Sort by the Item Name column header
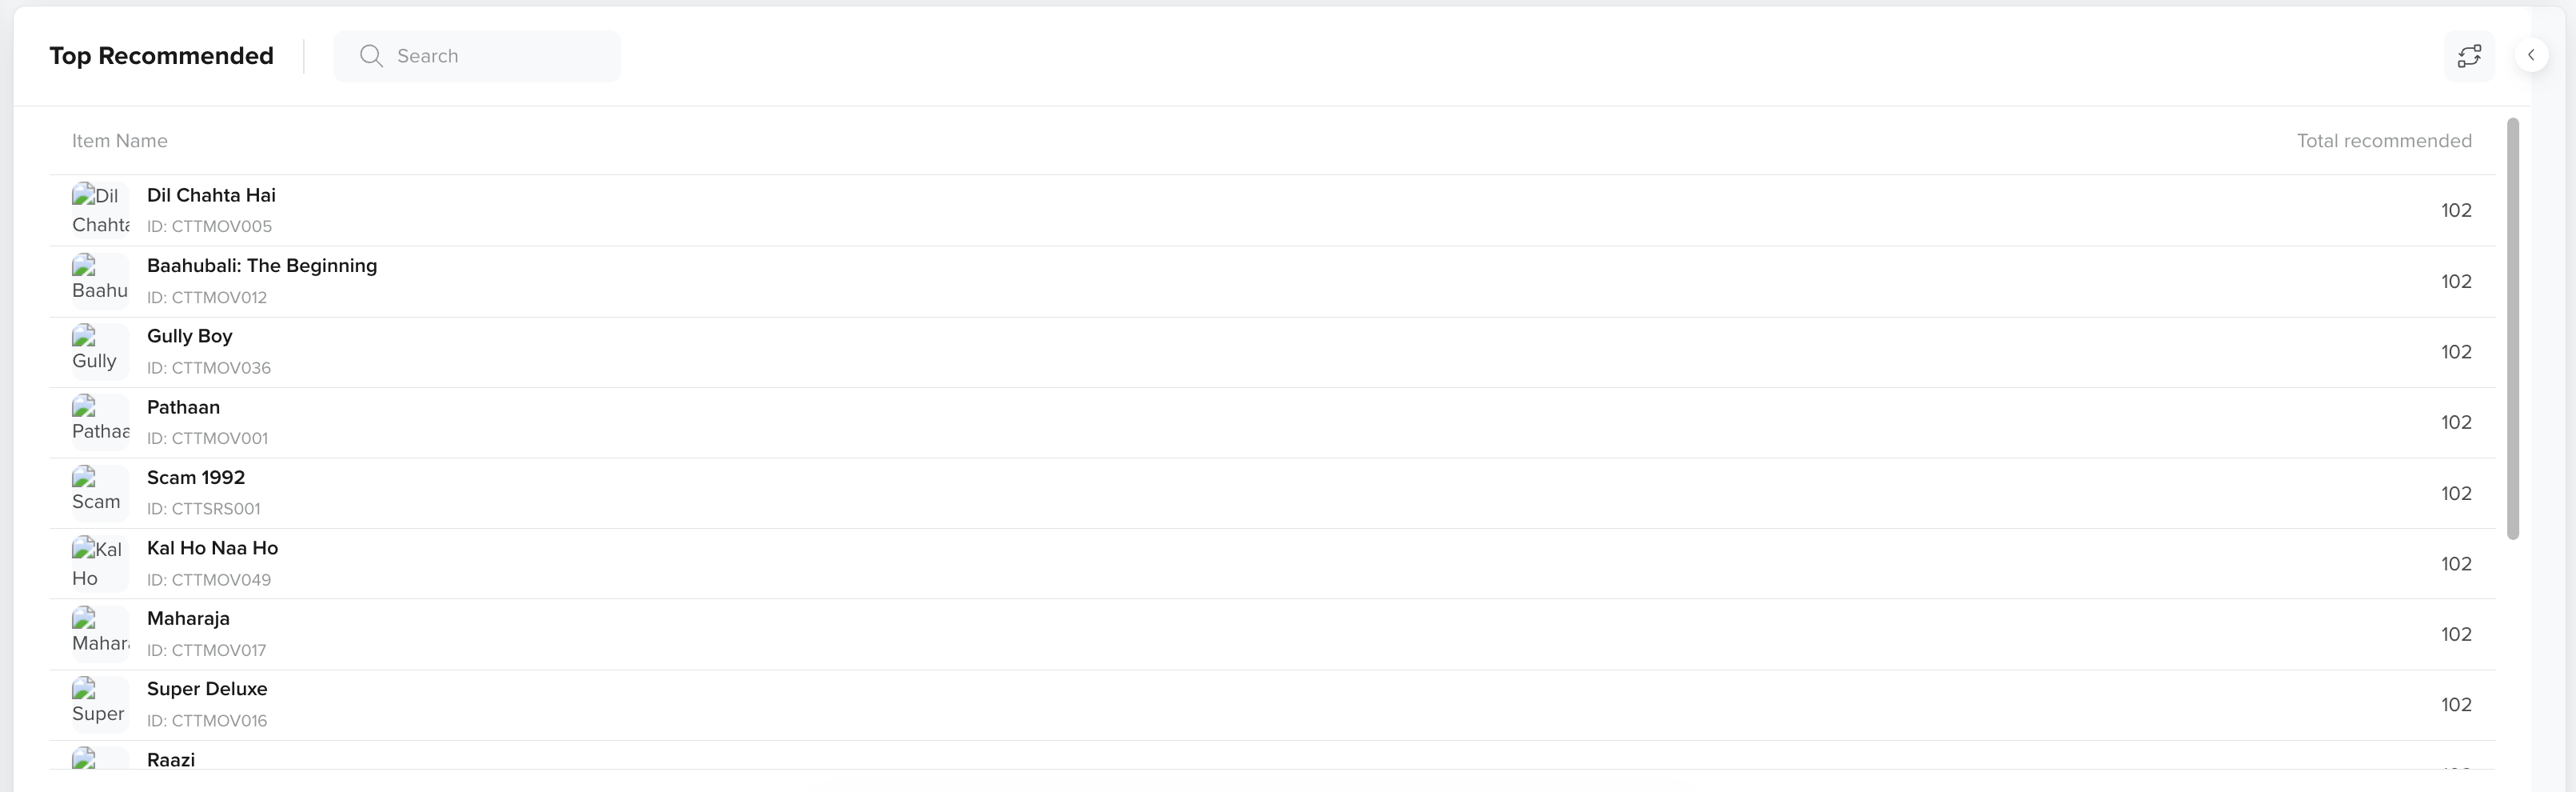The image size is (2576, 792). click(120, 141)
